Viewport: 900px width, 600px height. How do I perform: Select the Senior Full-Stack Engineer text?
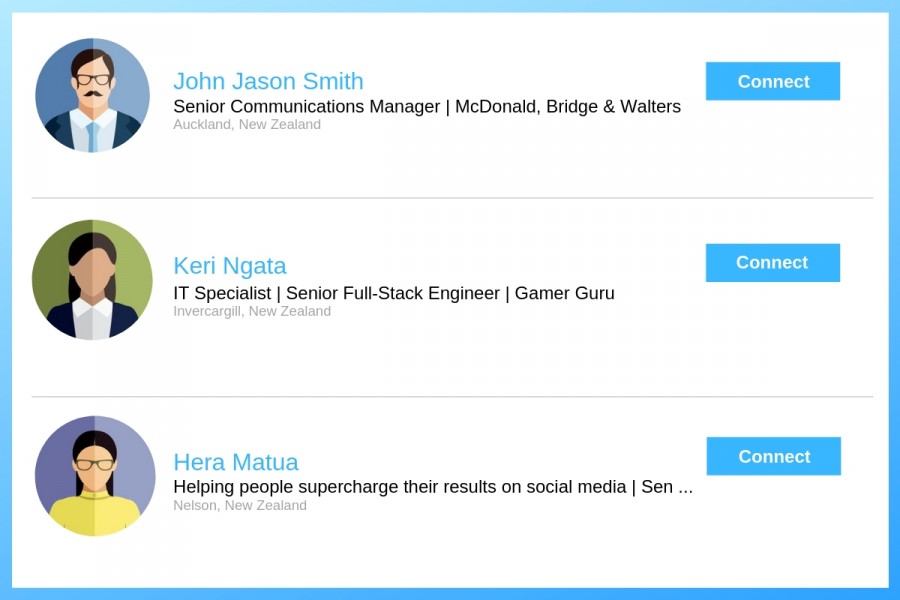pyautogui.click(x=393, y=293)
